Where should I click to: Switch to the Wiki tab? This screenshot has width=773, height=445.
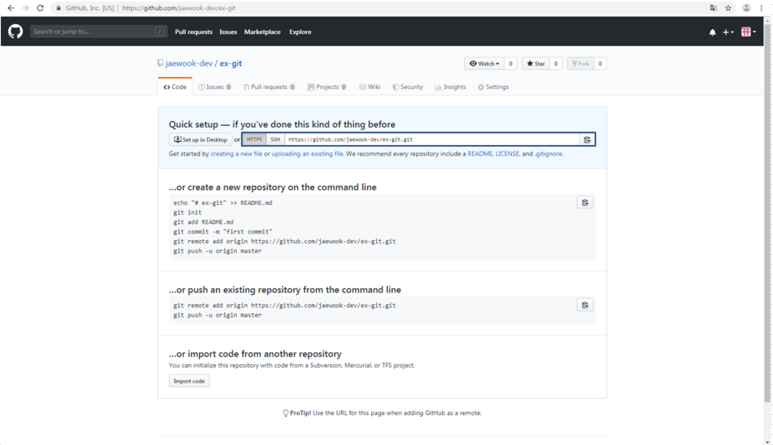tap(370, 87)
